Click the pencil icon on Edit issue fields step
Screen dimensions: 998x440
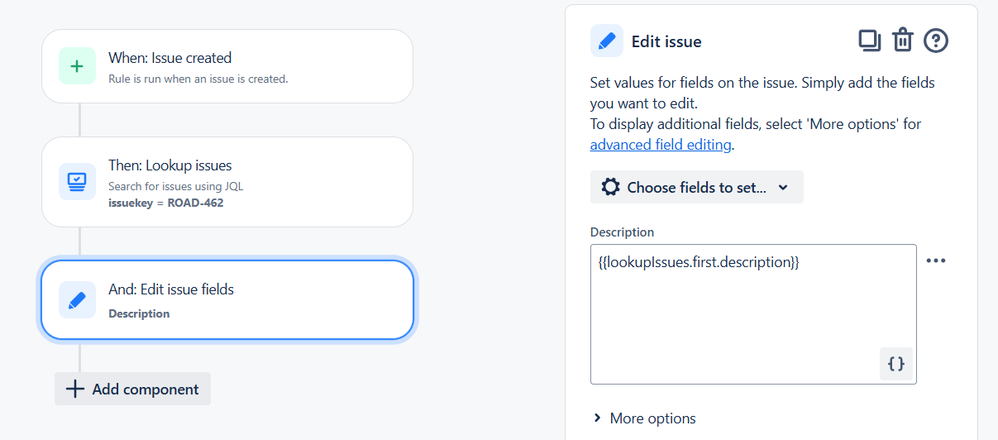[x=77, y=300]
